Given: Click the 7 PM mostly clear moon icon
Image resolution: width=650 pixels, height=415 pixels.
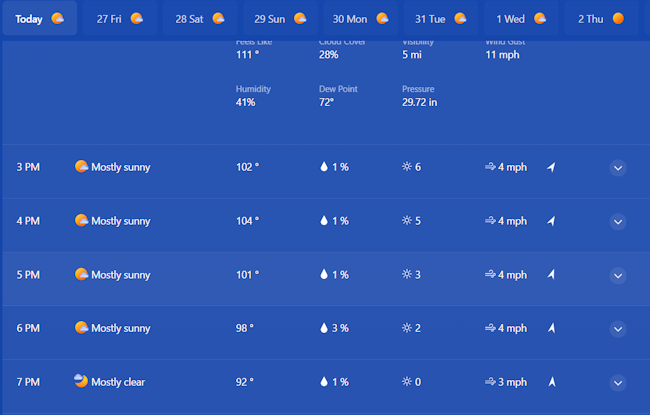Looking at the screenshot, I should [x=82, y=381].
